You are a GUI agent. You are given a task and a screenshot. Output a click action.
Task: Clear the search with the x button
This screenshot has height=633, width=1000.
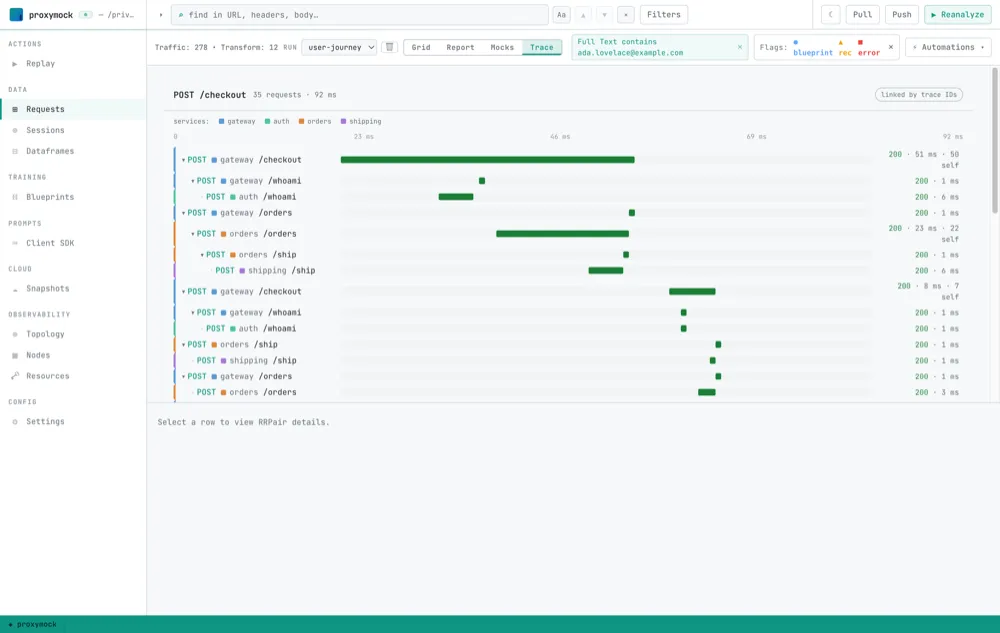[626, 15]
